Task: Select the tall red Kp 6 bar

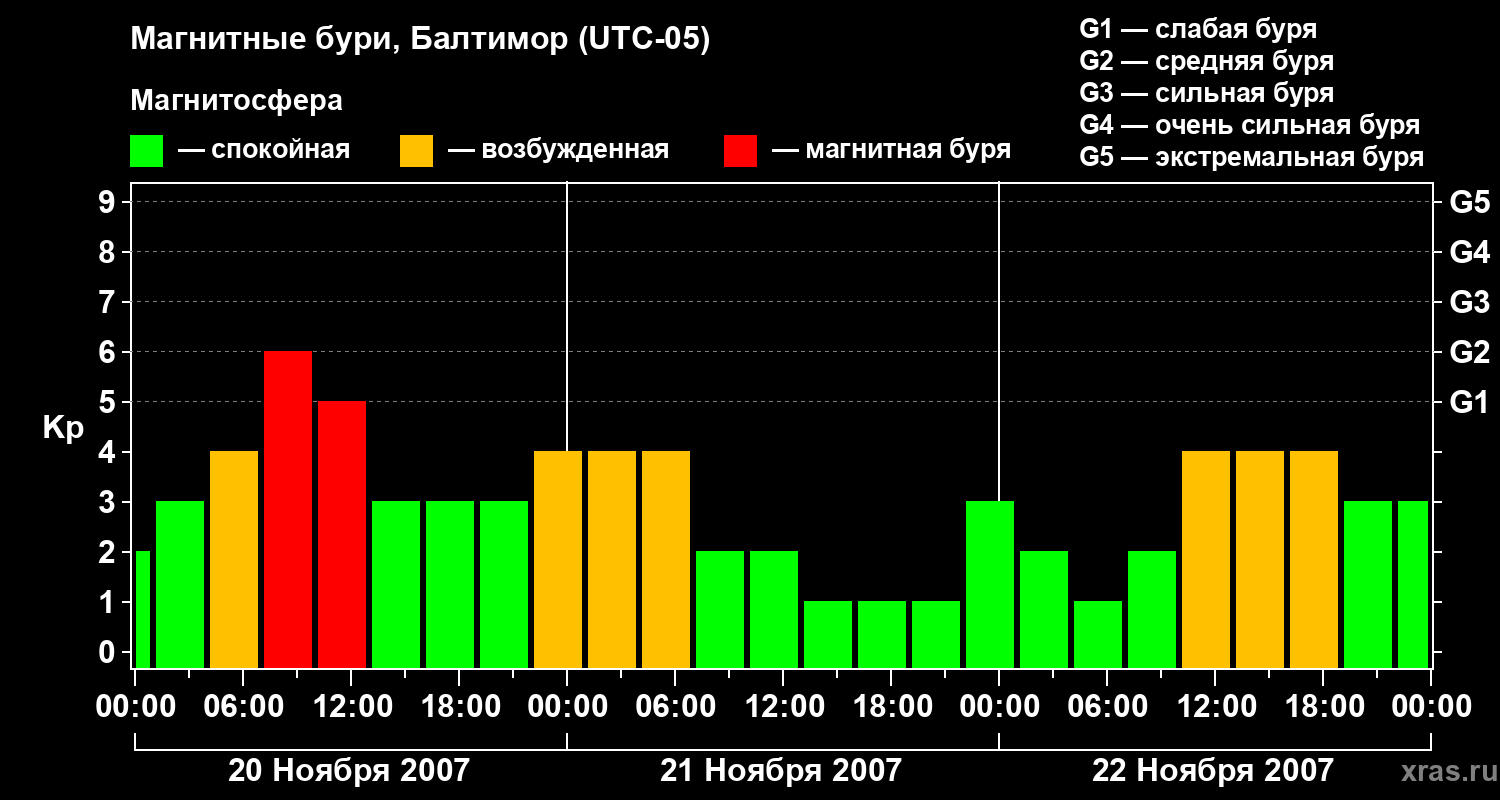Action: 288,509
